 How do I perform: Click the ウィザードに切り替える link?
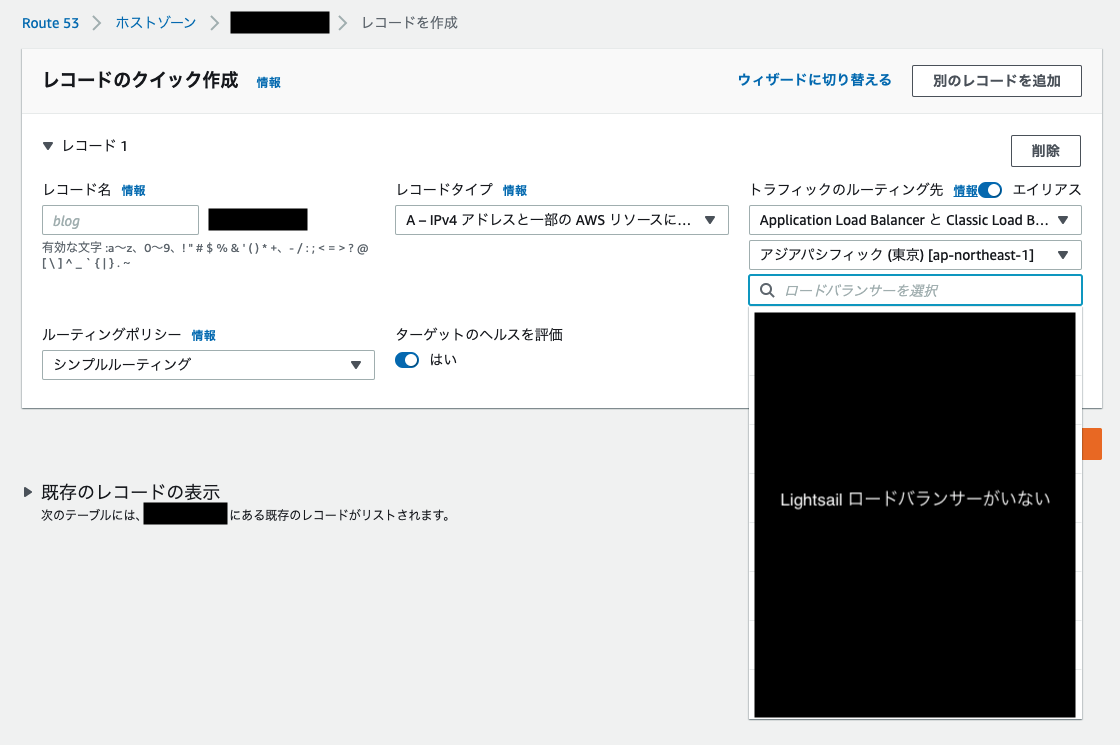pos(814,80)
